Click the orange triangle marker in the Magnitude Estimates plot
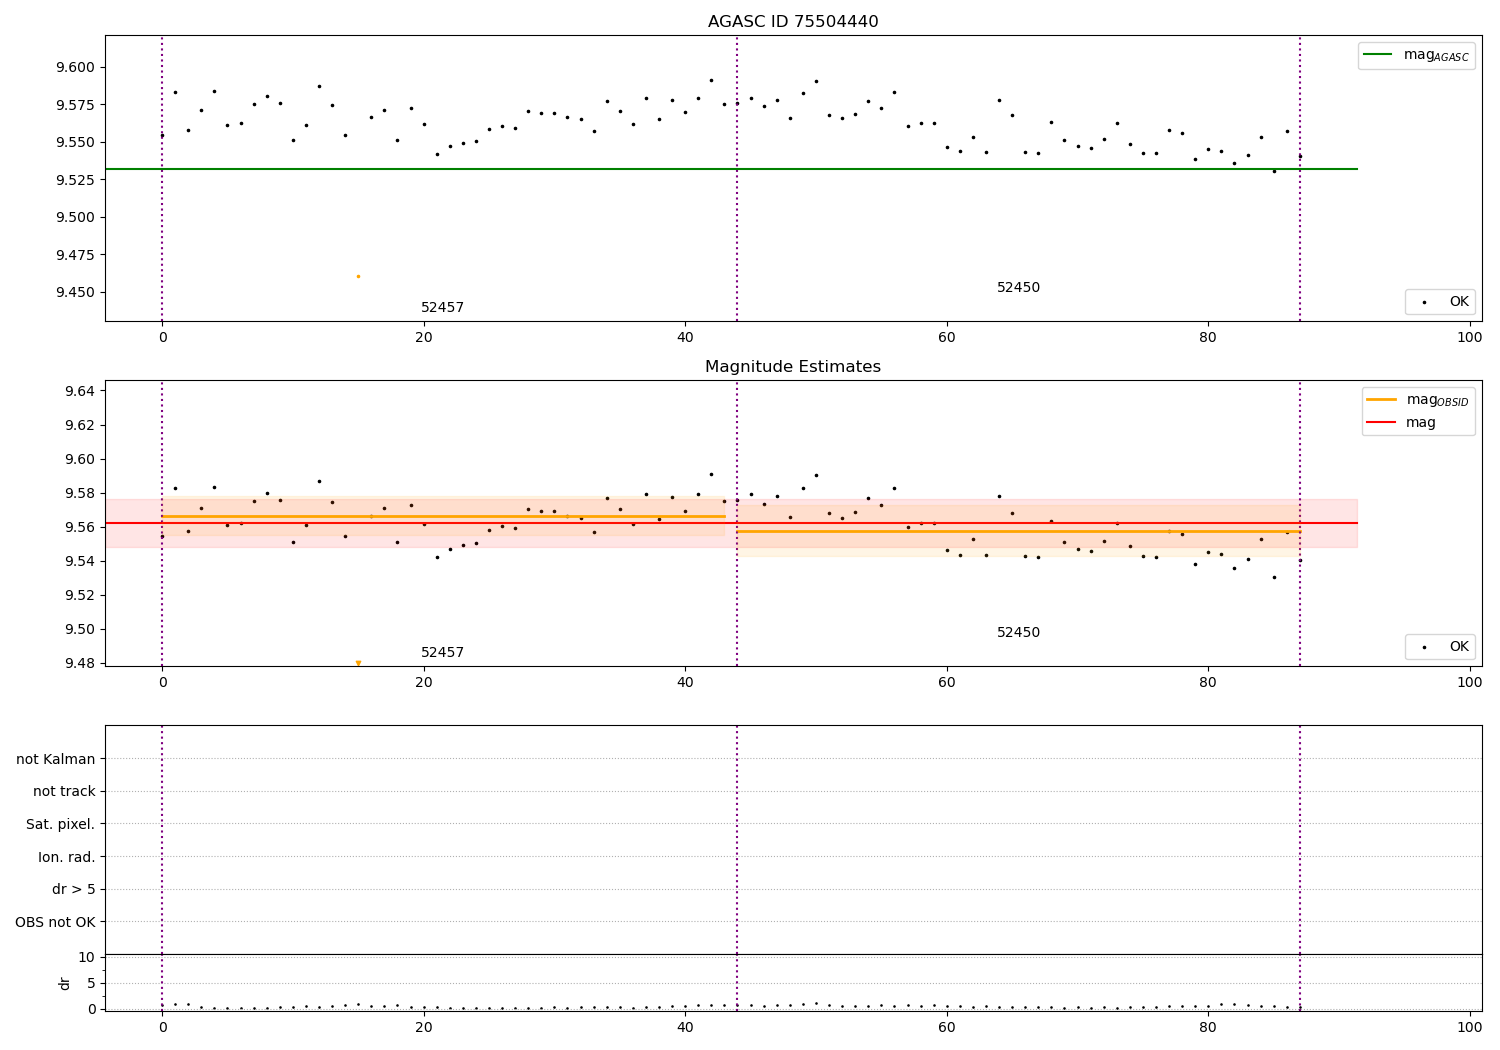Image resolution: width=1500 pixels, height=1050 pixels. pos(358,663)
